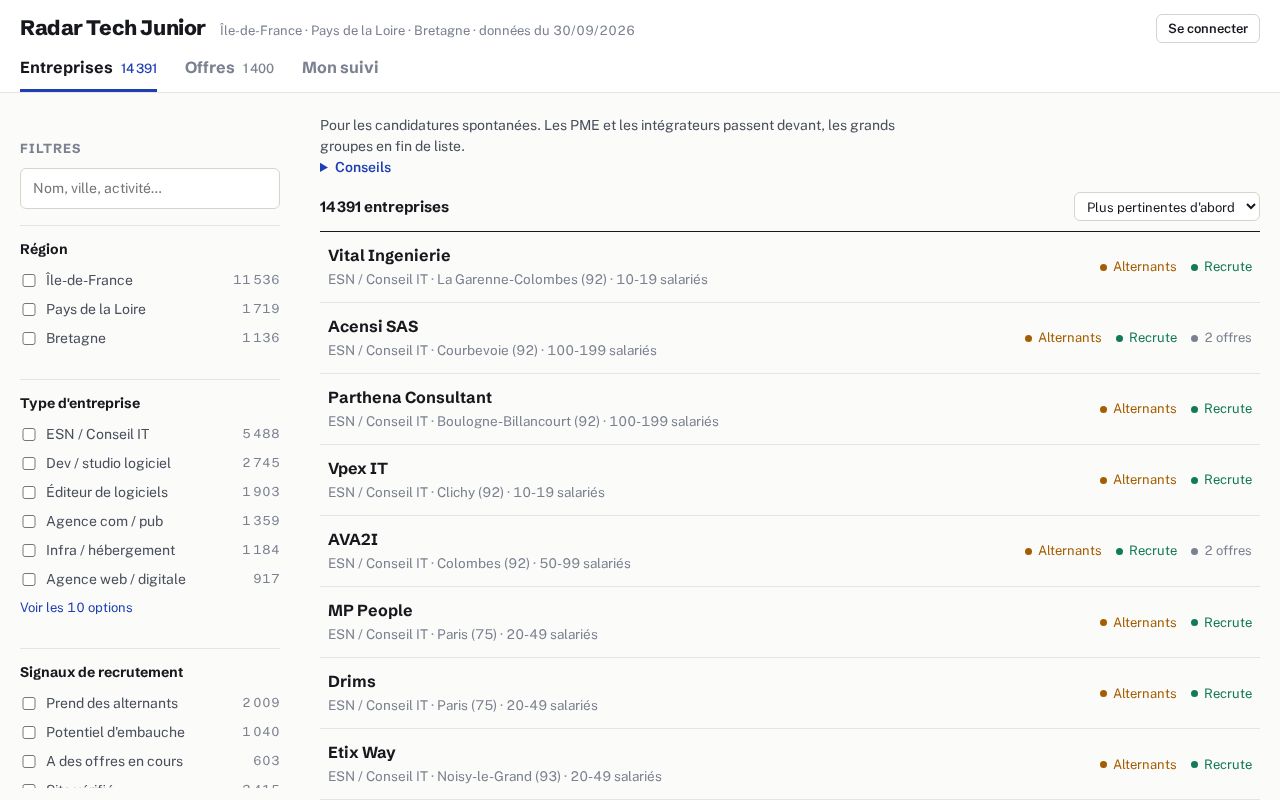Click Recrute badge on Vpex IT row
The height and width of the screenshot is (800, 1280).
pyautogui.click(x=1221, y=480)
